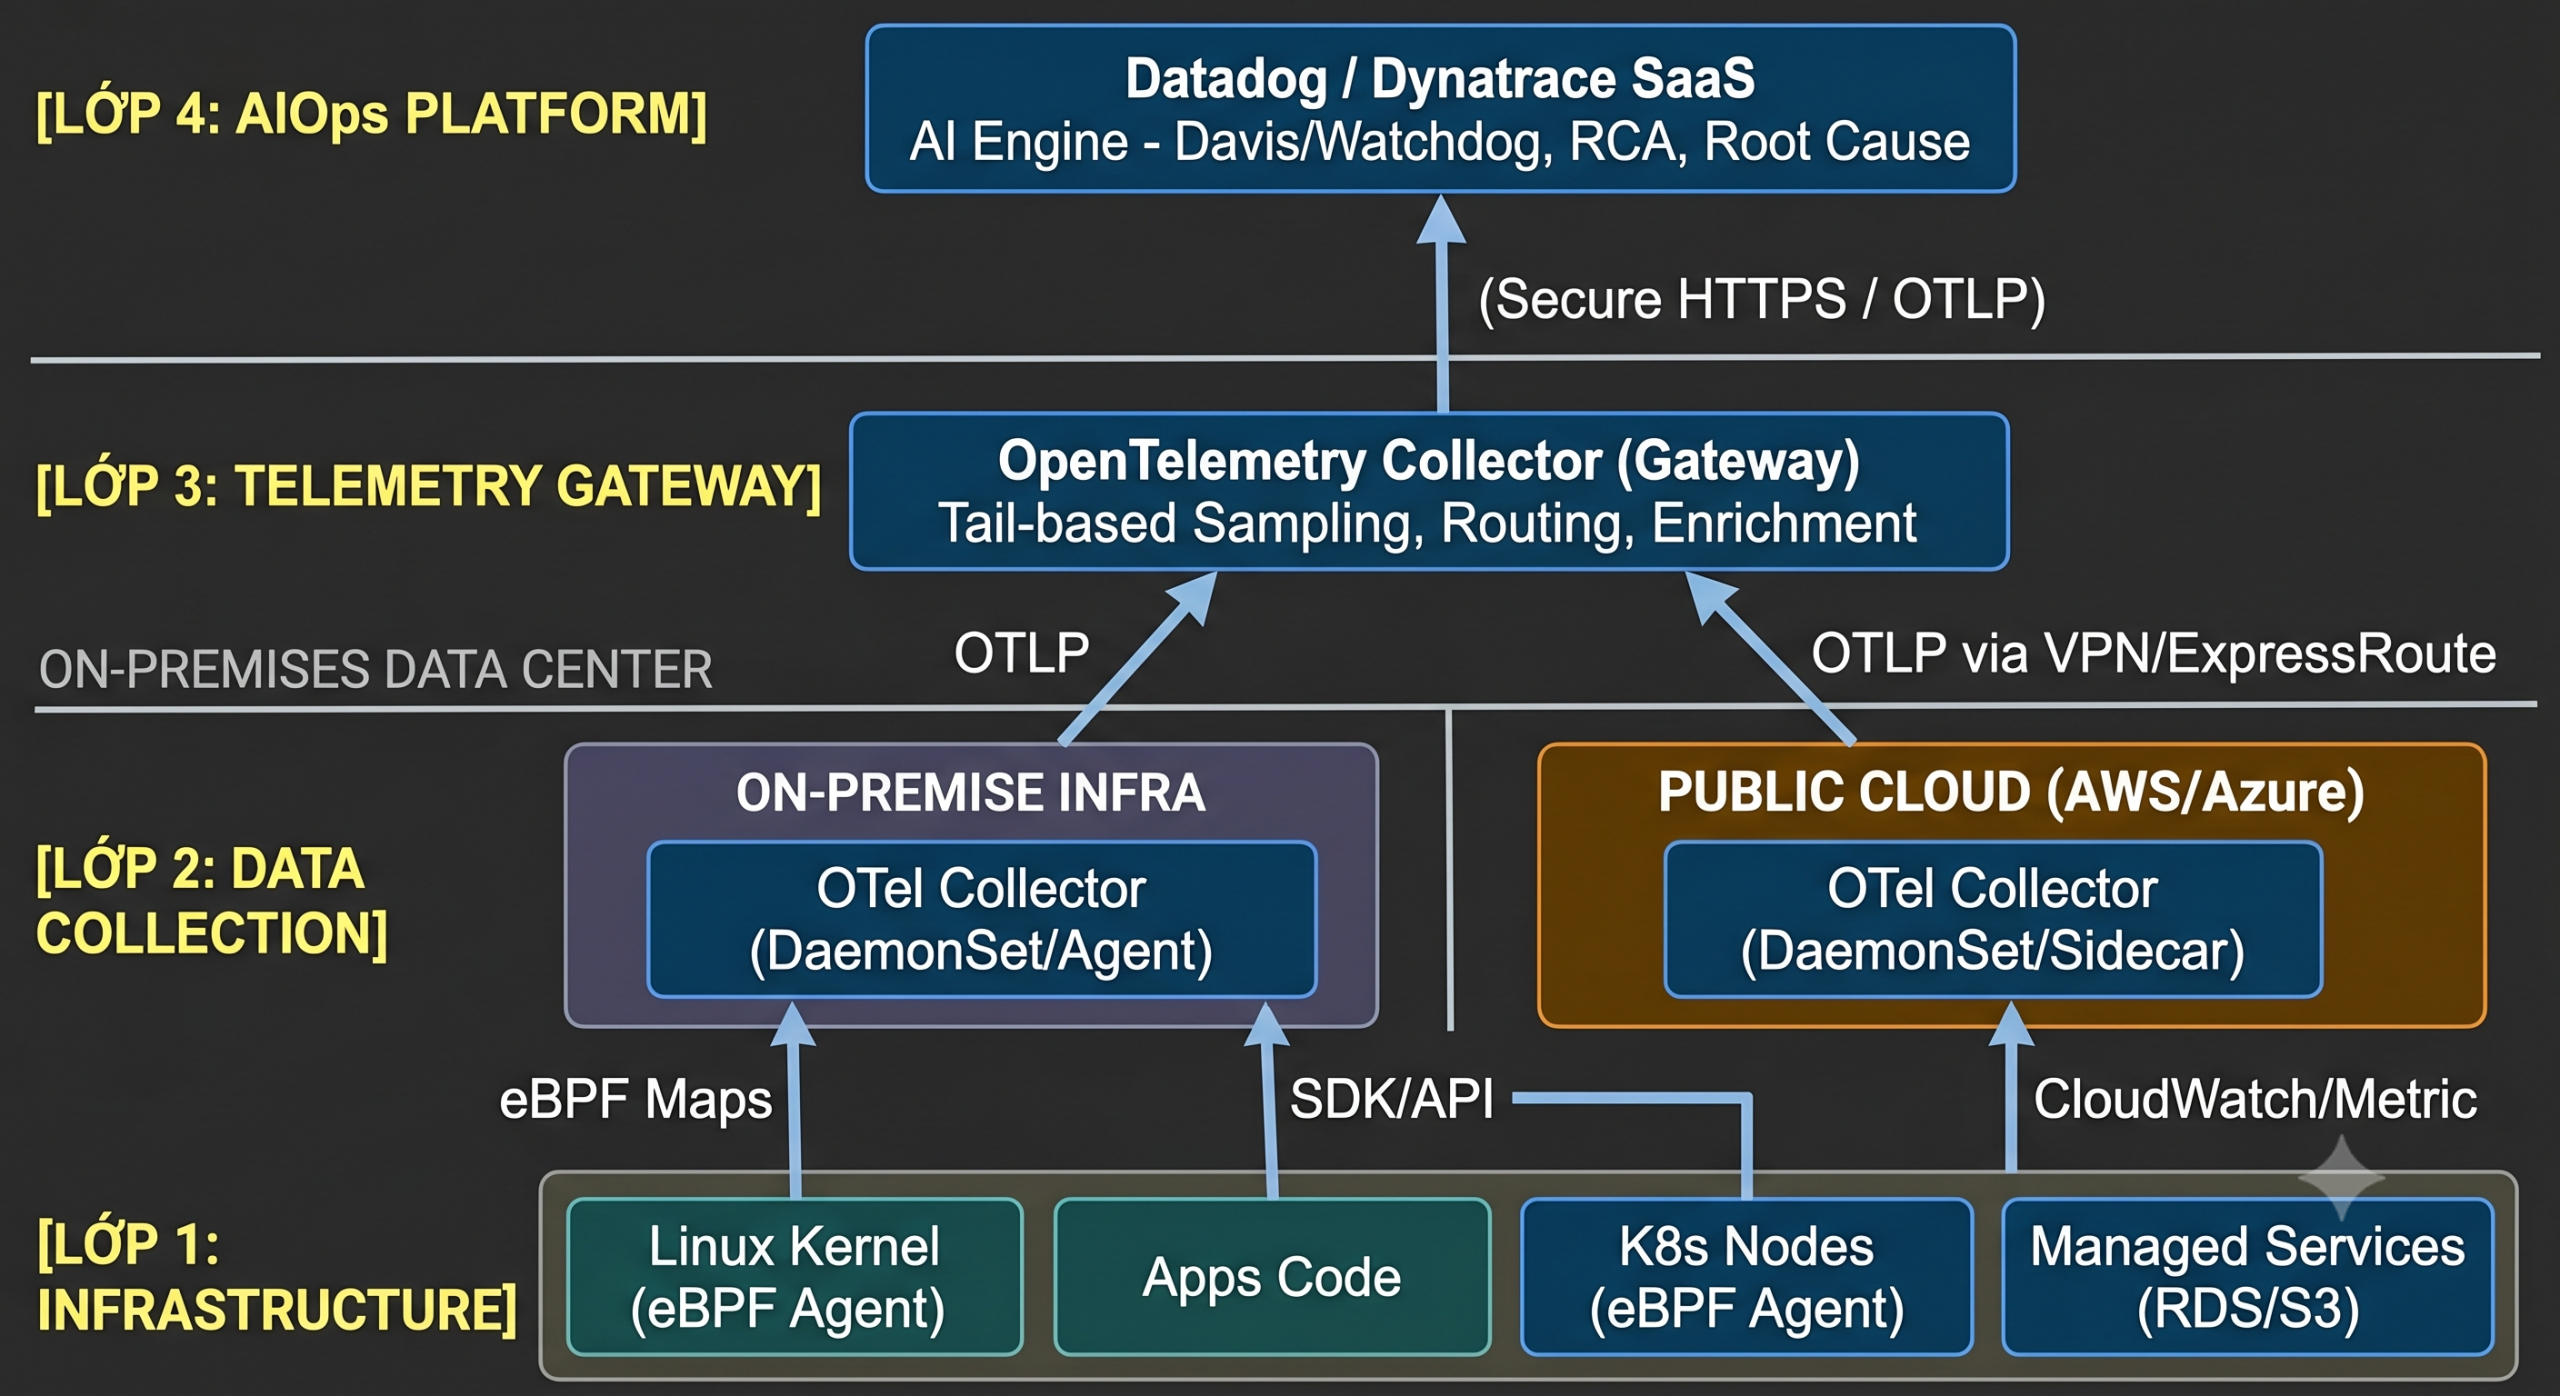Select the OTel Collector (DaemonSet/Agent) box
The image size is (2560, 1396).
tap(982, 919)
